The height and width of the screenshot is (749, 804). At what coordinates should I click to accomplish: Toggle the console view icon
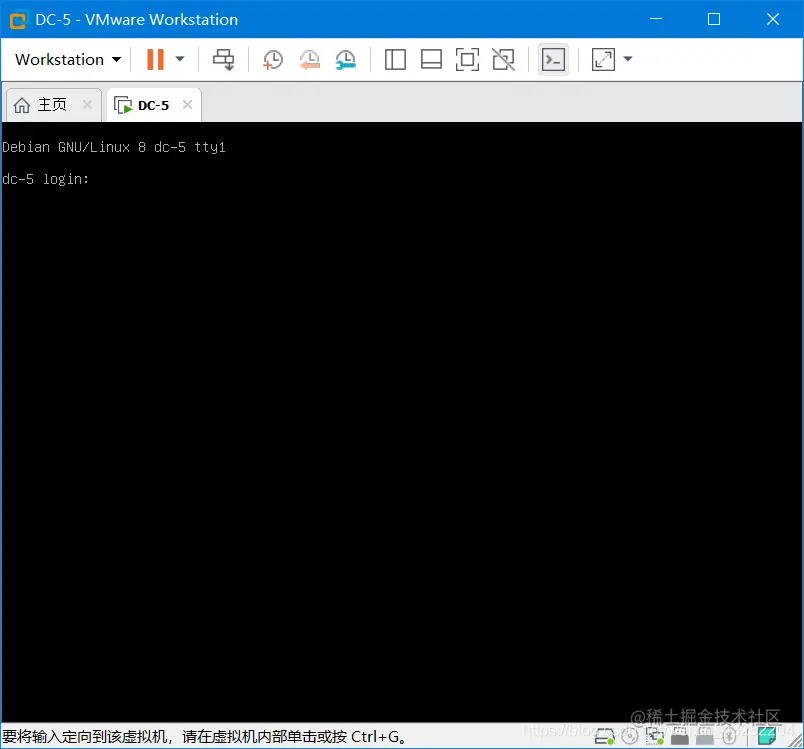click(x=553, y=59)
